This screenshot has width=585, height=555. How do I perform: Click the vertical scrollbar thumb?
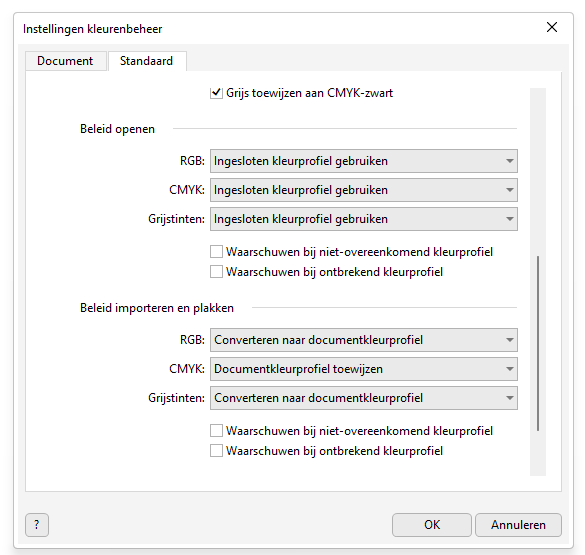[538, 343]
